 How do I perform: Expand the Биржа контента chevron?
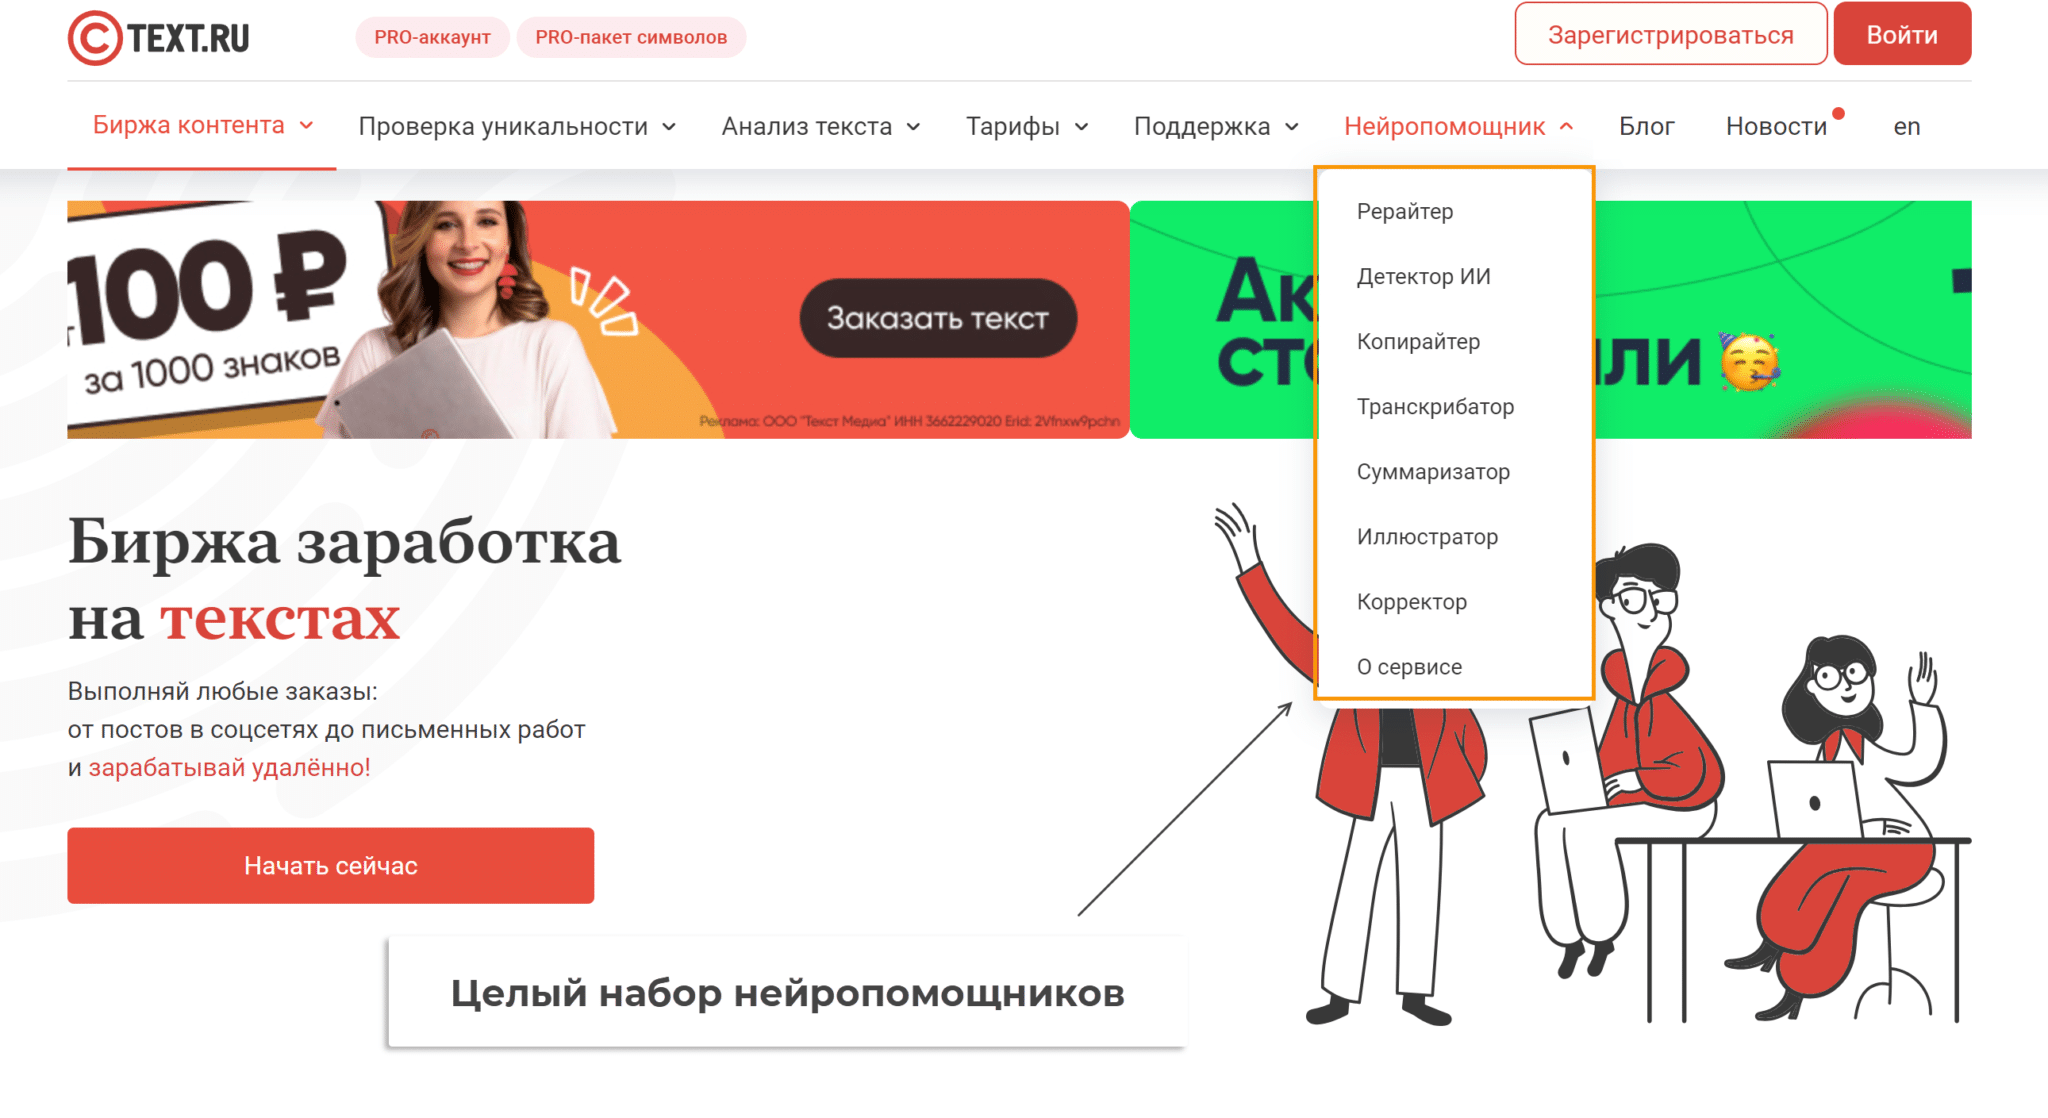[307, 125]
